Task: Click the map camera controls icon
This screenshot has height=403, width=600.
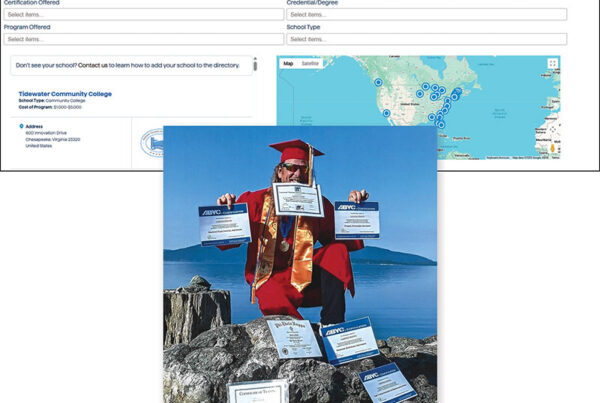Action: click(552, 132)
